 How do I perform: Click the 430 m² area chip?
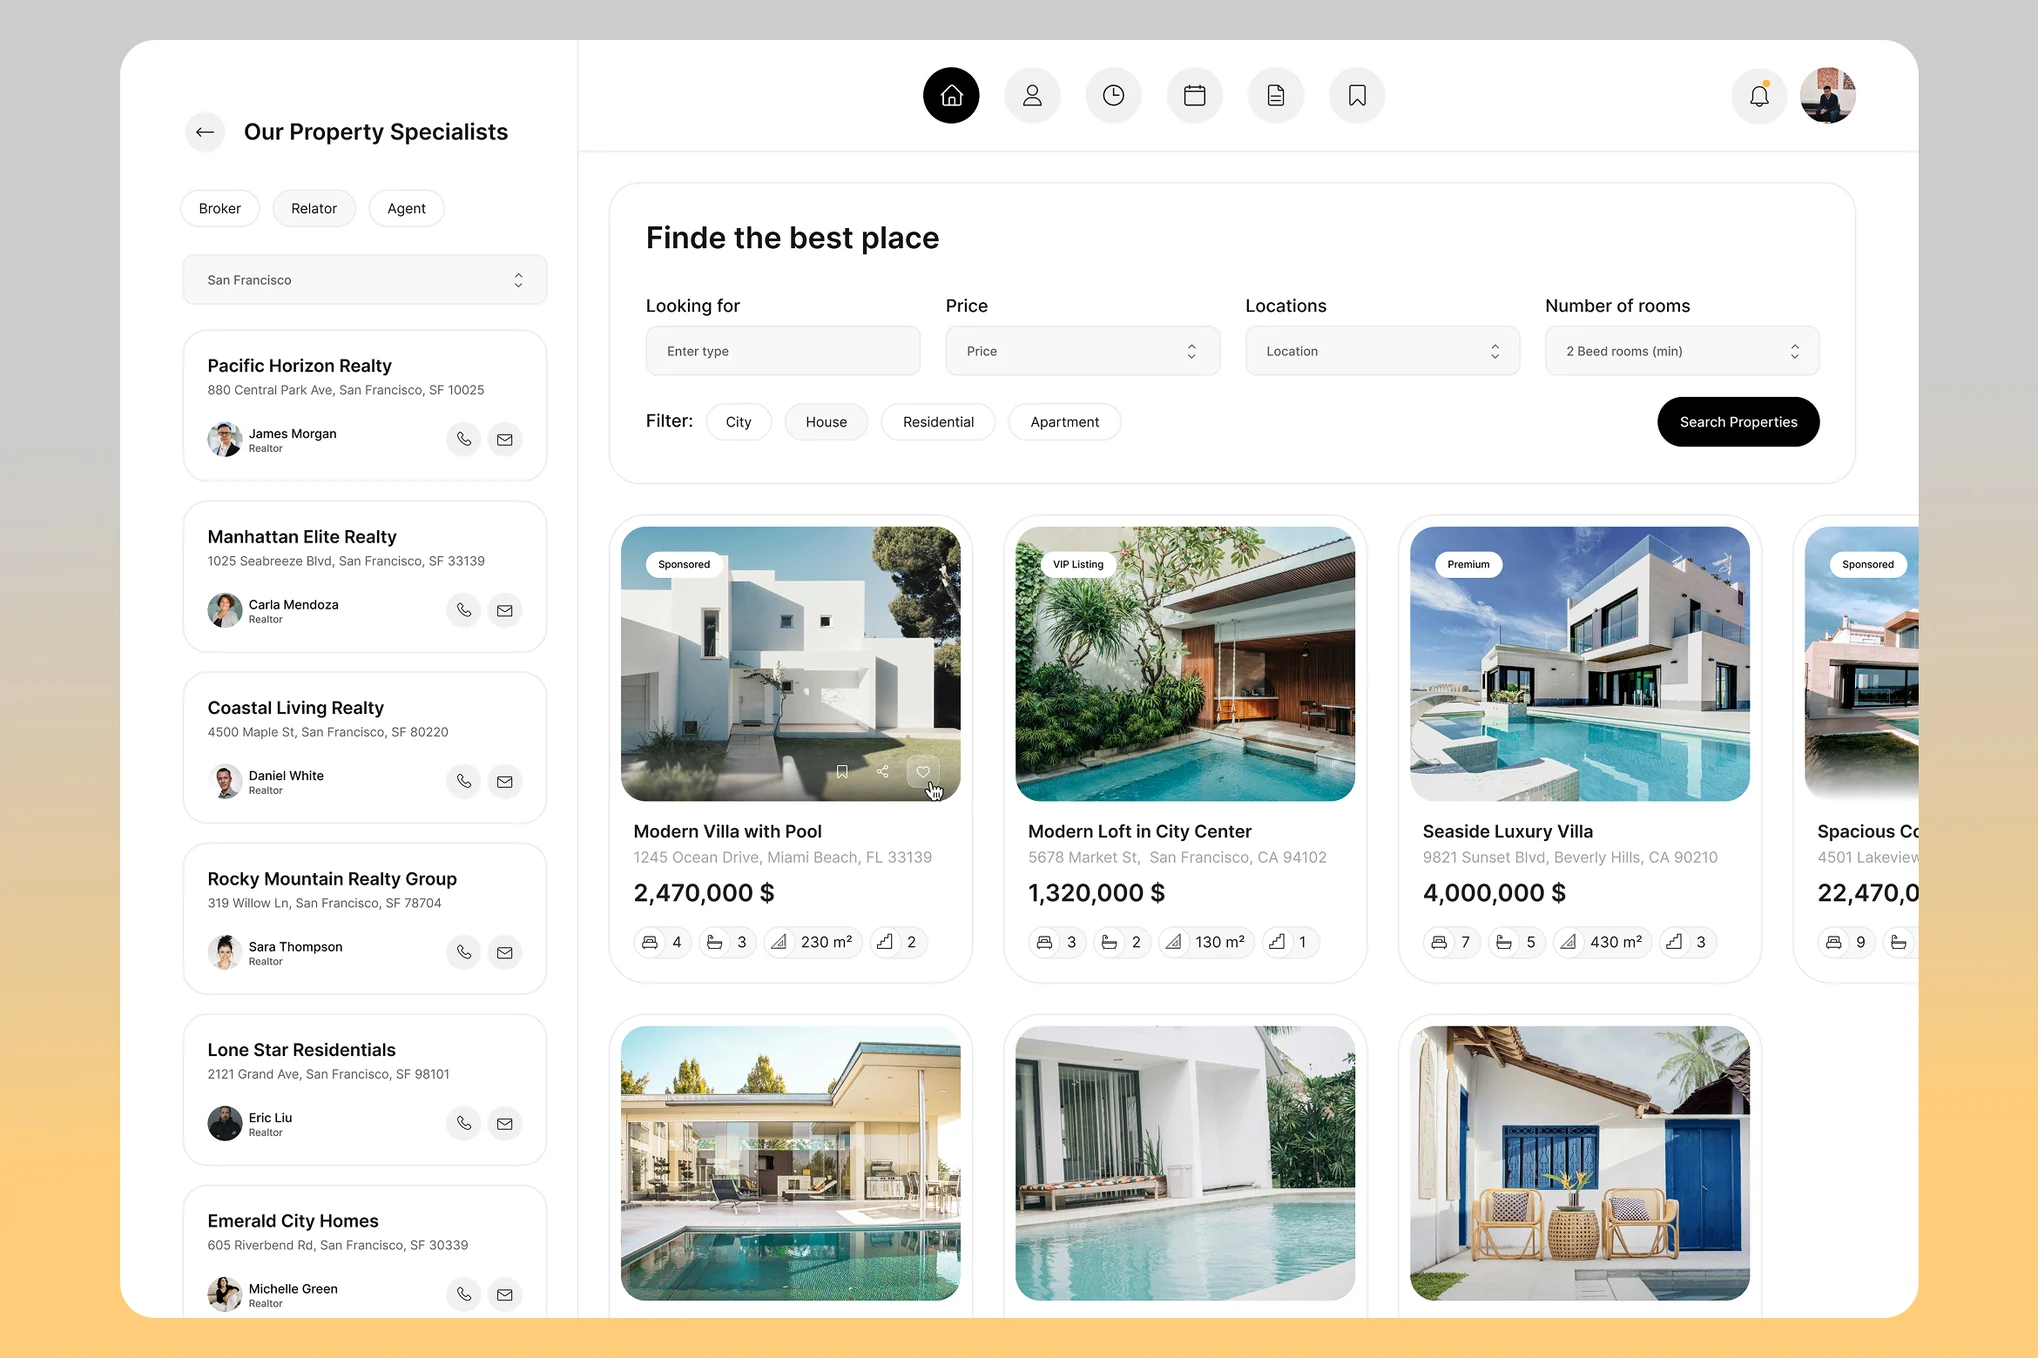[x=1602, y=942]
